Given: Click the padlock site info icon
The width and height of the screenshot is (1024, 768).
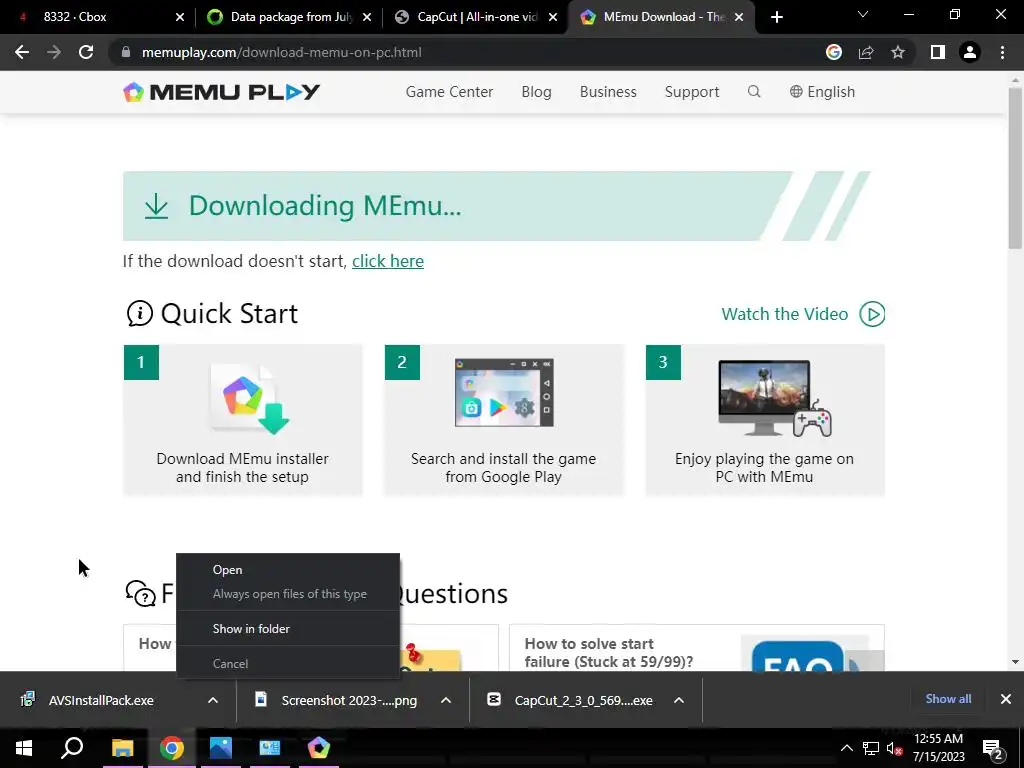Looking at the screenshot, I should (126, 52).
